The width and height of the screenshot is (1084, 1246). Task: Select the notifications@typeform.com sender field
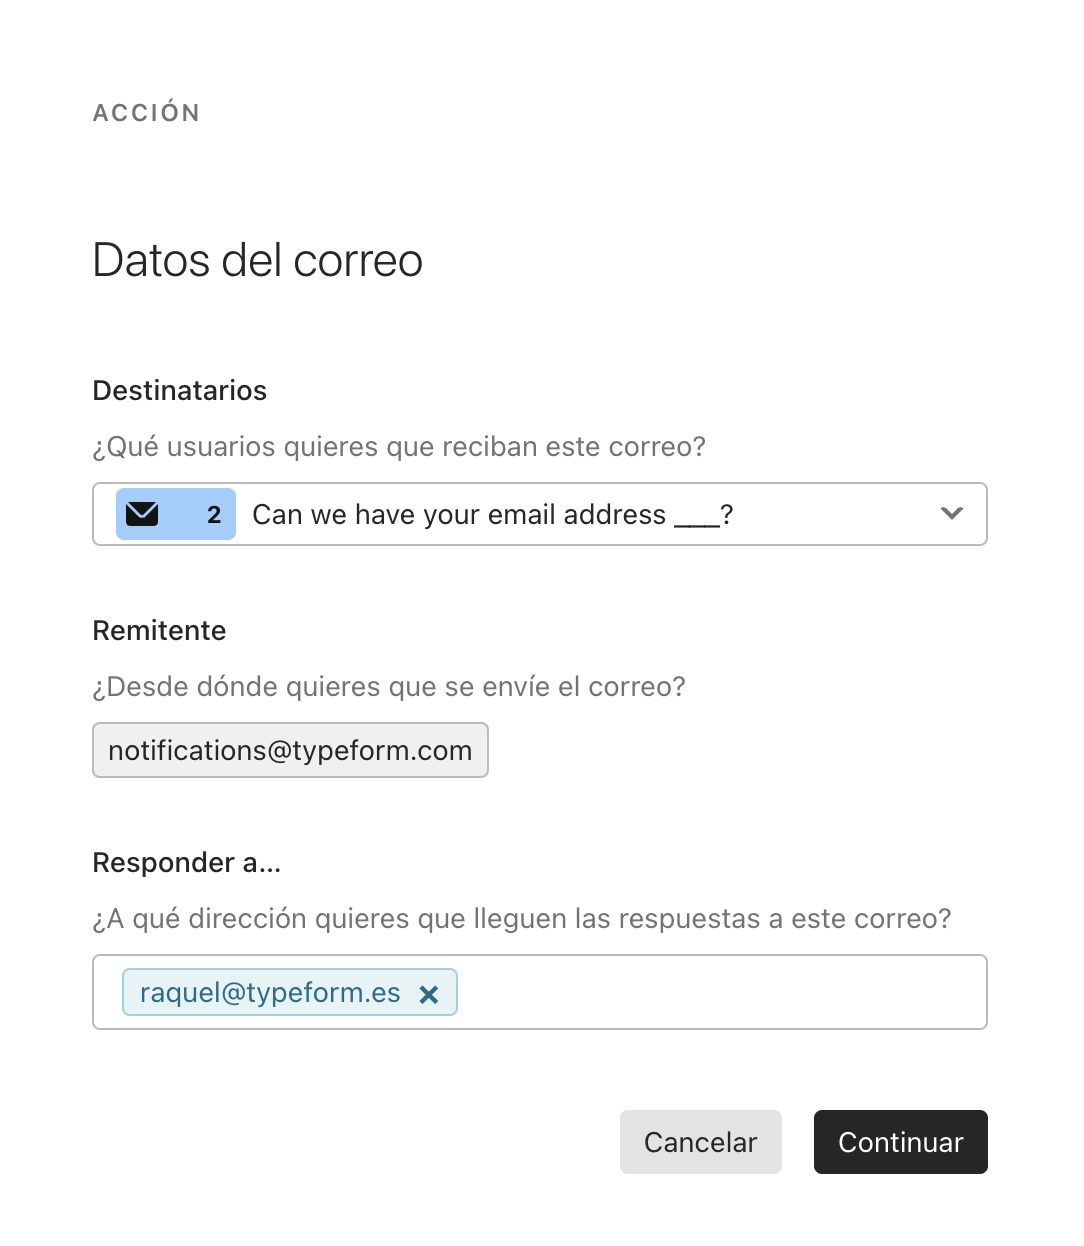coord(290,750)
